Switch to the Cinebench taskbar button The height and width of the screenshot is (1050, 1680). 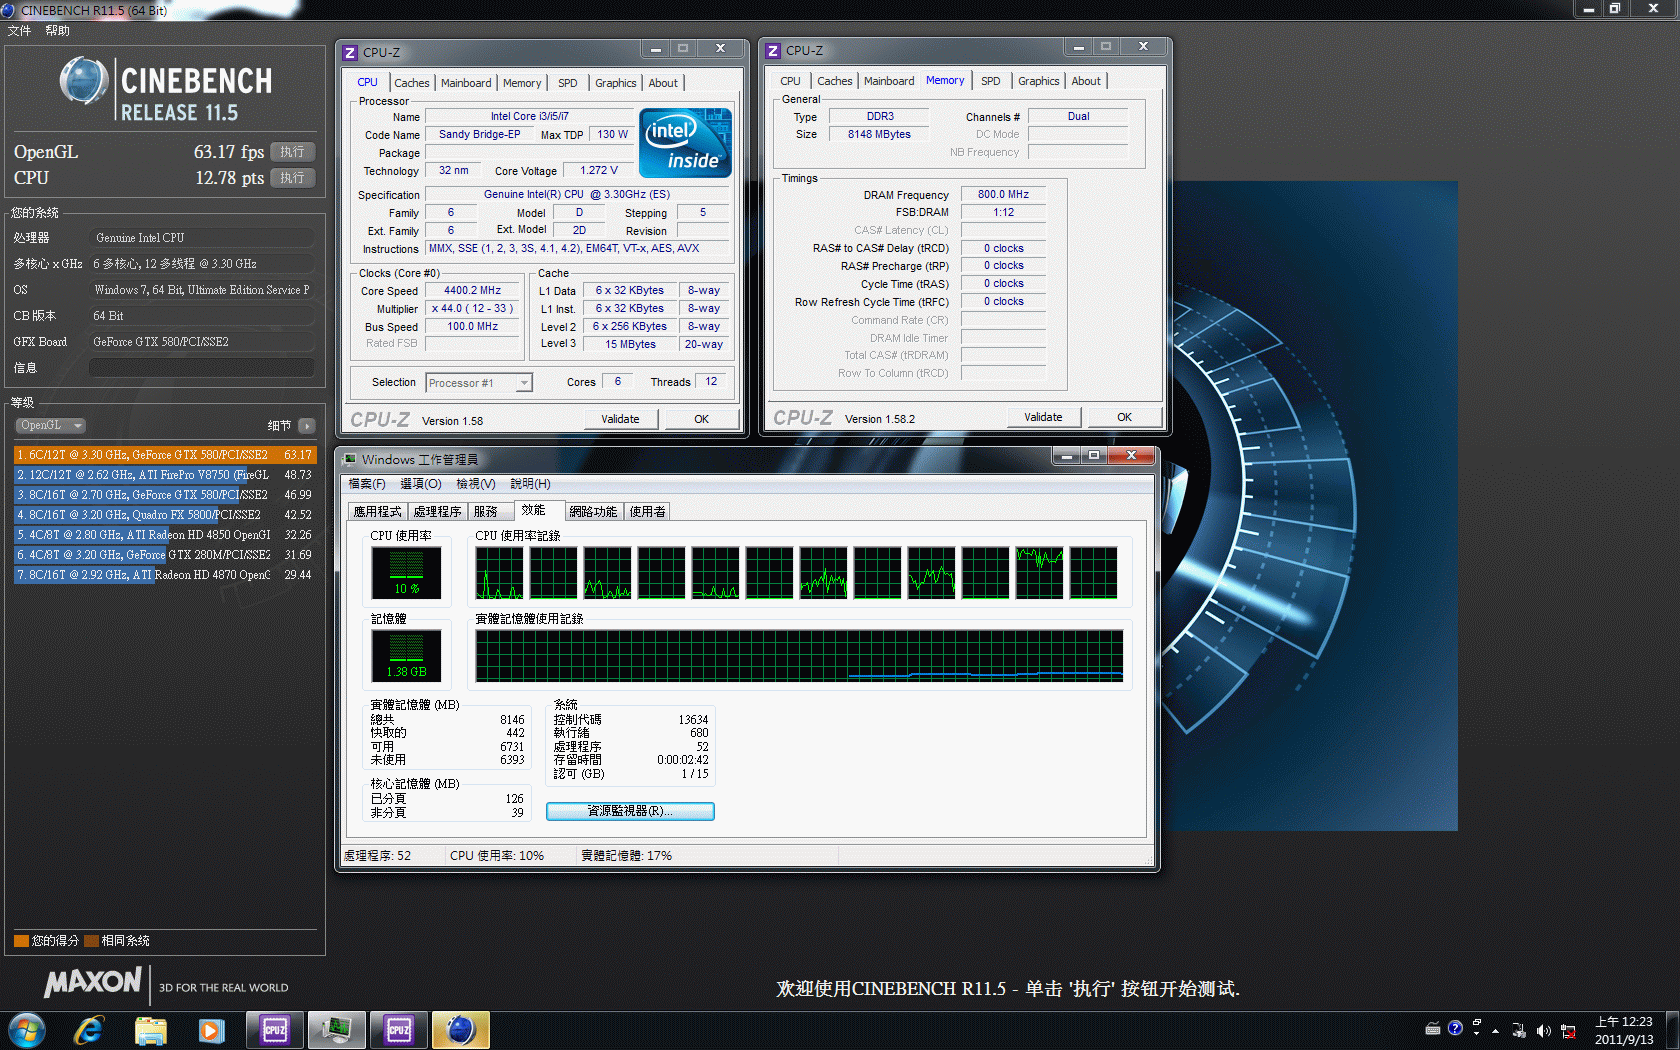pos(460,1030)
